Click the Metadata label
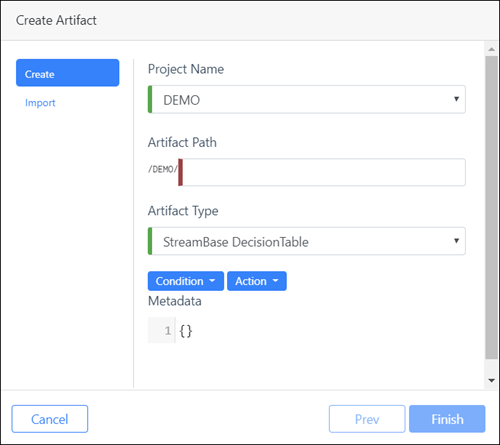Viewport: 500px width, 445px height. tap(175, 301)
